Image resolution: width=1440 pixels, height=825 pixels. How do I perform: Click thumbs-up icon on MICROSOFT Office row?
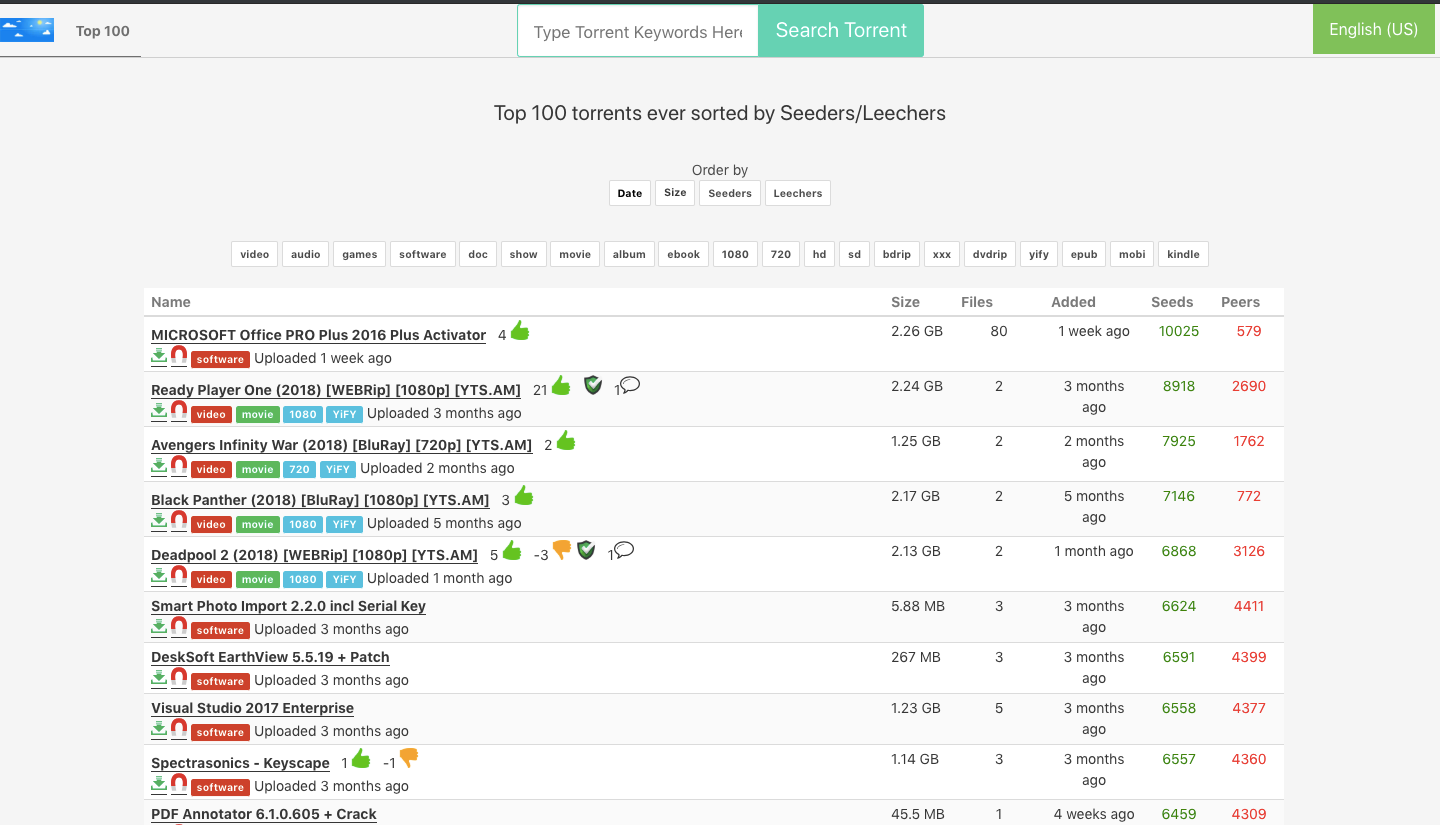pyautogui.click(x=519, y=331)
